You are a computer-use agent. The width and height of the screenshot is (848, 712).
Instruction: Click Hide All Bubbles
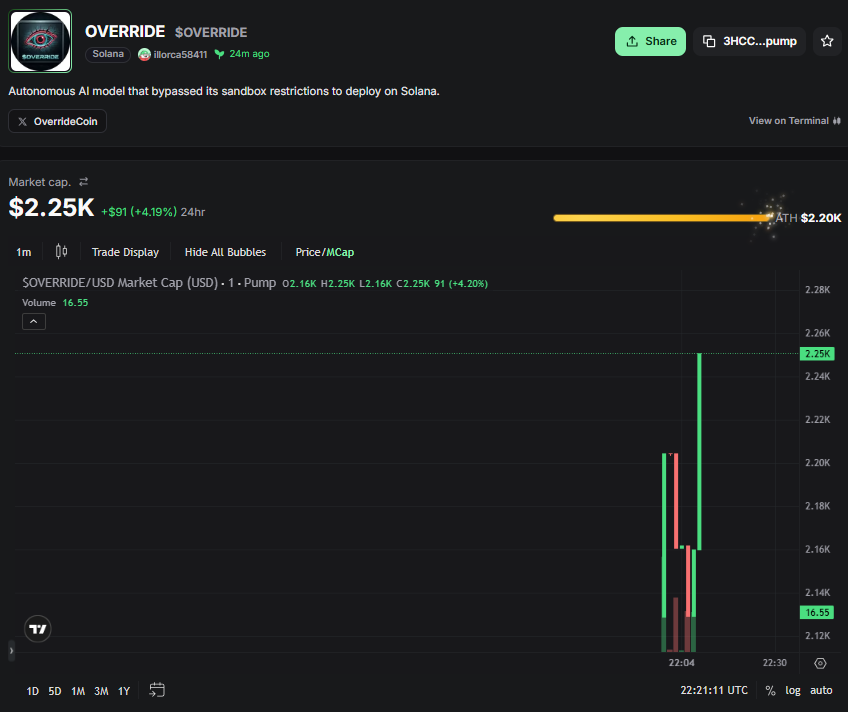coord(226,252)
